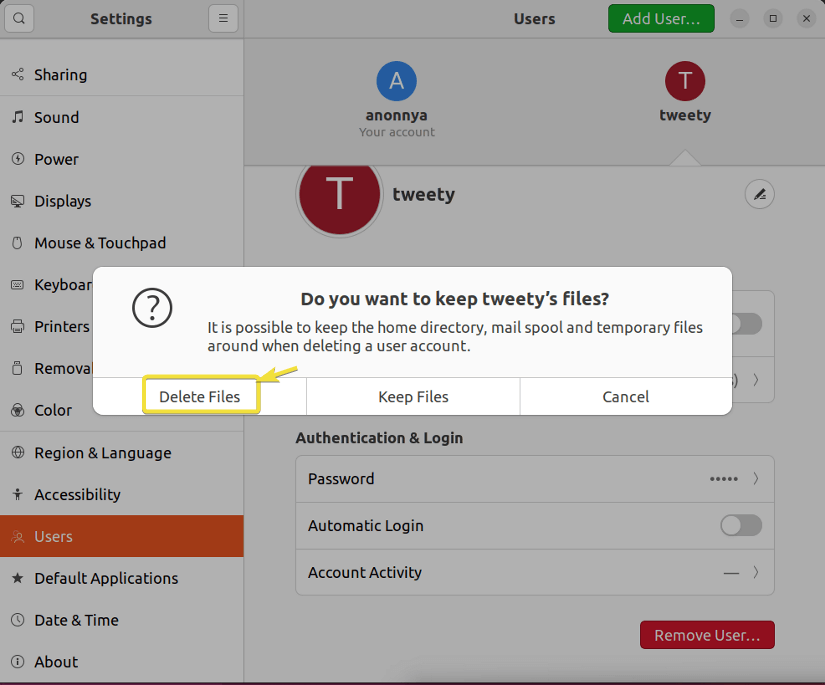Open Accessibility settings panel
The image size is (825, 685).
[122, 494]
